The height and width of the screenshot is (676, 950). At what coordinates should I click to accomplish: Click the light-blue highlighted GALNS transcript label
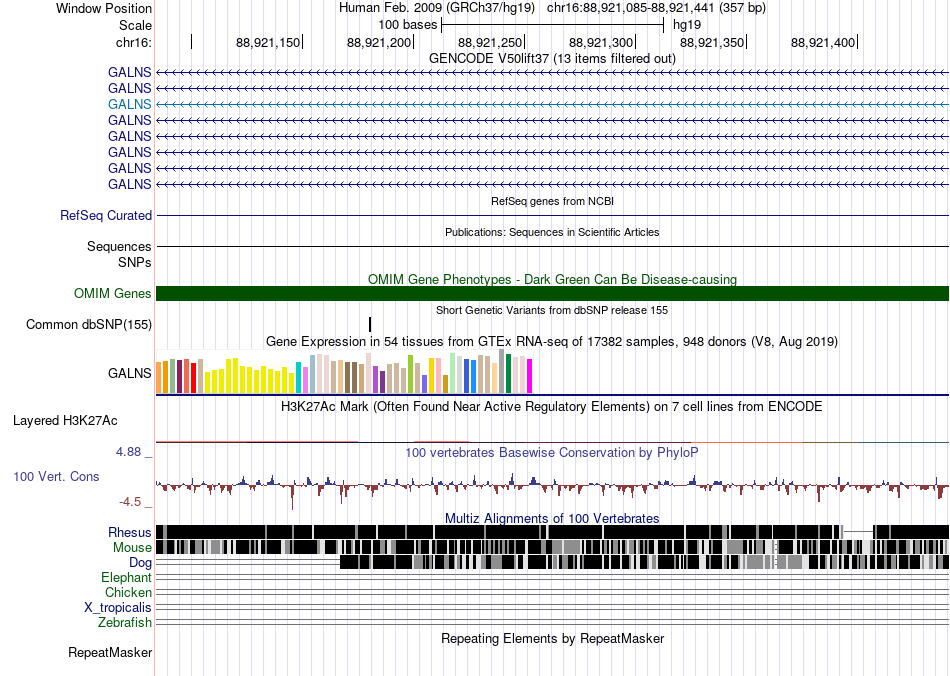[130, 104]
